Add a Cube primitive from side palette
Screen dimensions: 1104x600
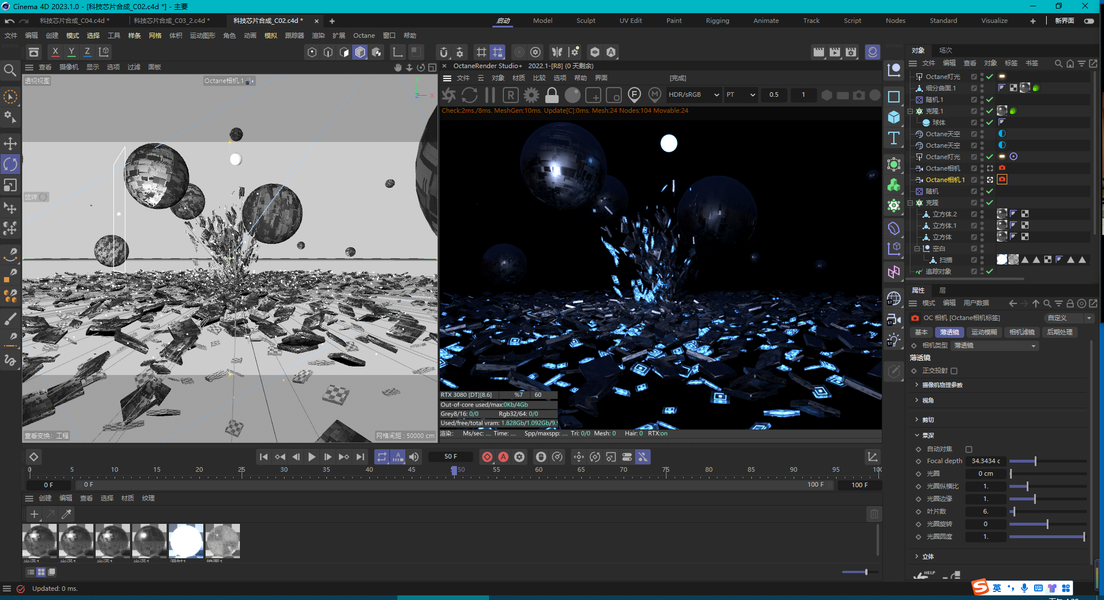click(x=893, y=117)
